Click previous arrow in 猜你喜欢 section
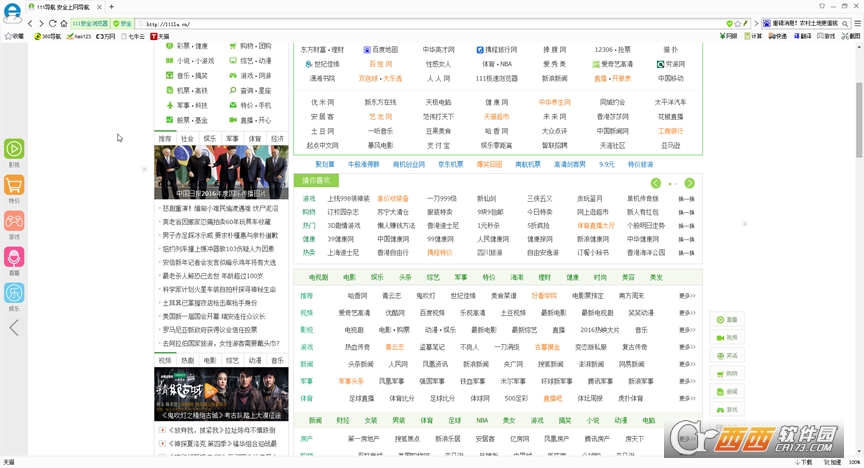 click(x=656, y=183)
